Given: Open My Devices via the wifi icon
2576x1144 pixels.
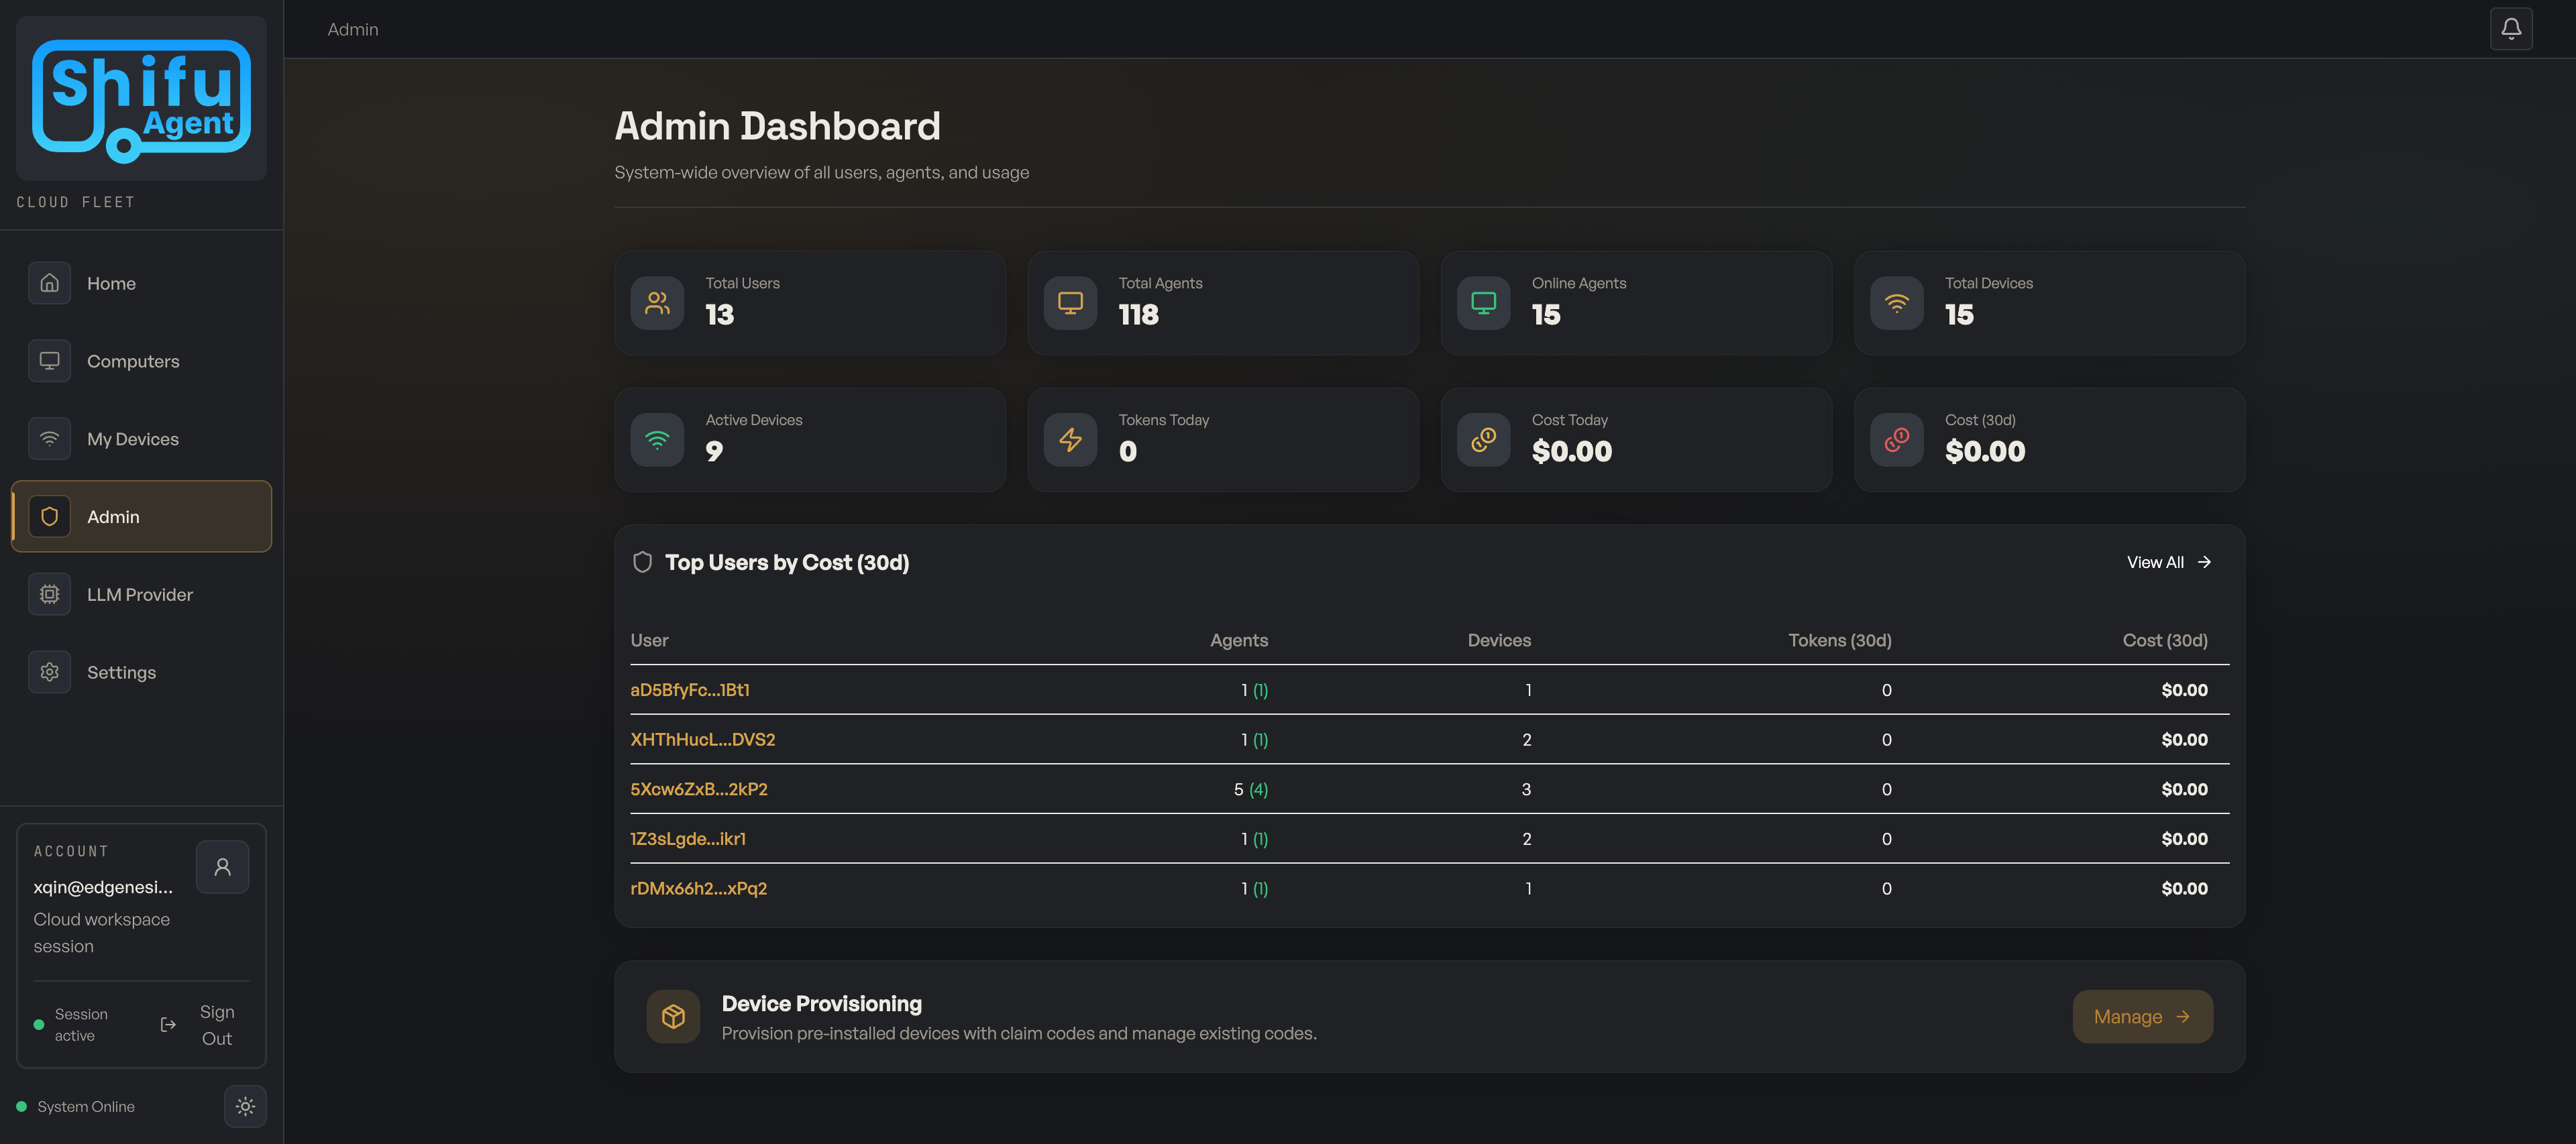Looking at the screenshot, I should (49, 438).
